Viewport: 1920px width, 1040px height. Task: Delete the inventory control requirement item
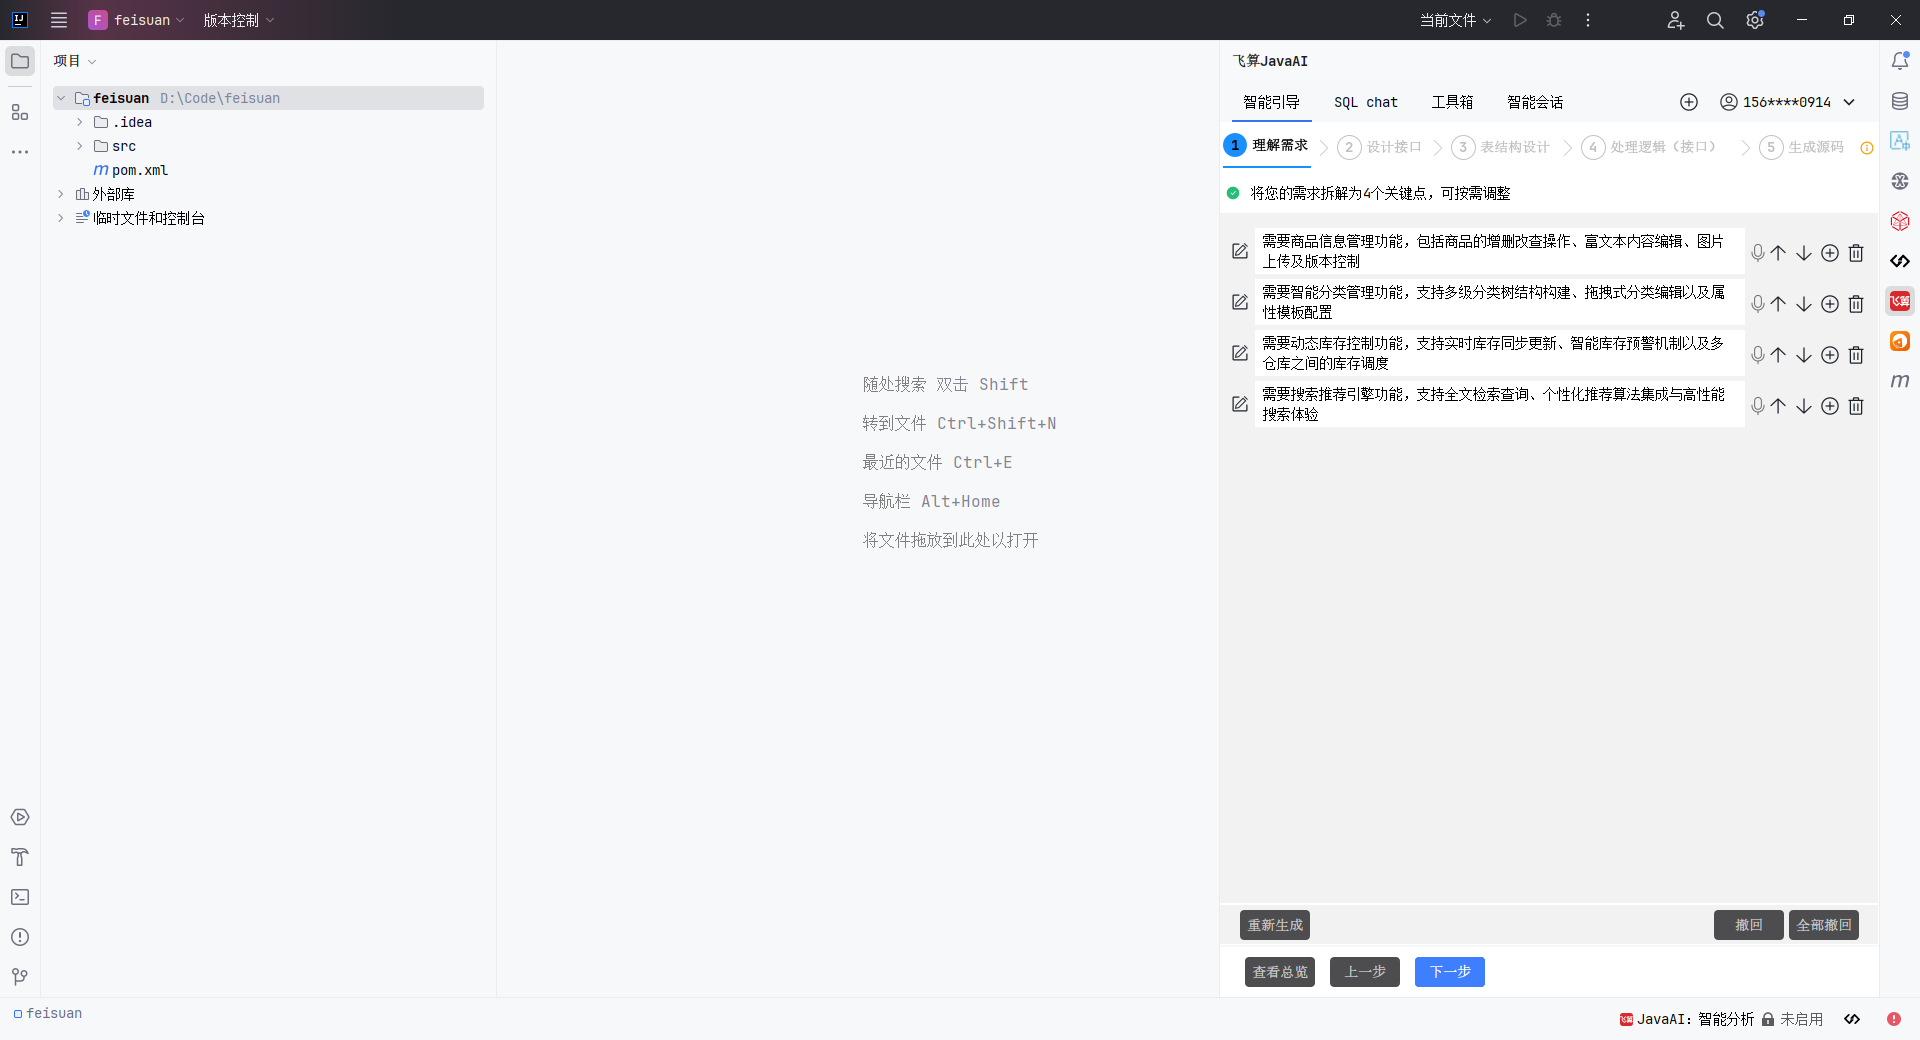[x=1856, y=355]
